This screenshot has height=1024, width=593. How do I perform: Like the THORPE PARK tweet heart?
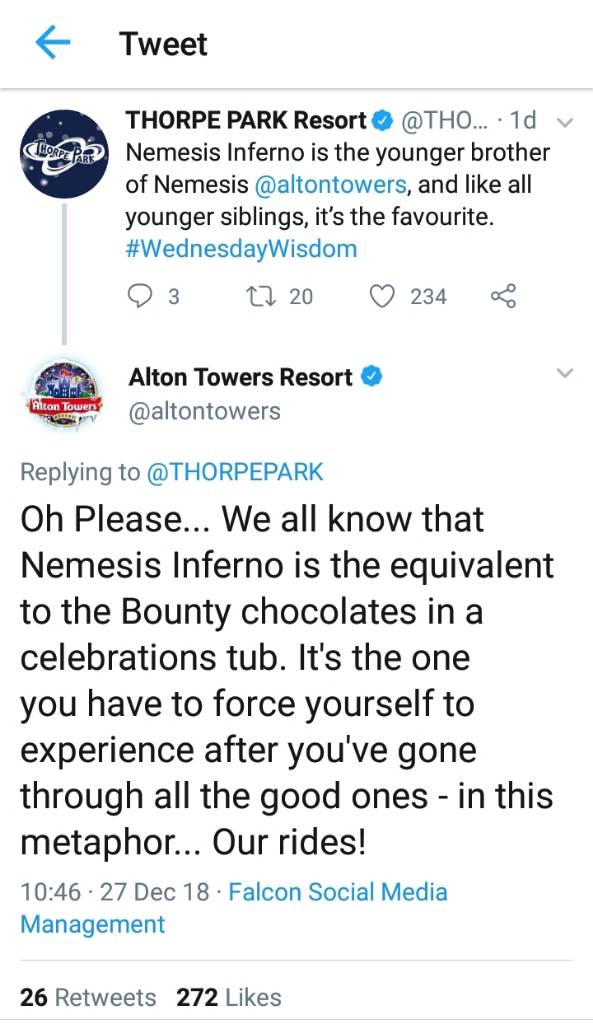(383, 296)
